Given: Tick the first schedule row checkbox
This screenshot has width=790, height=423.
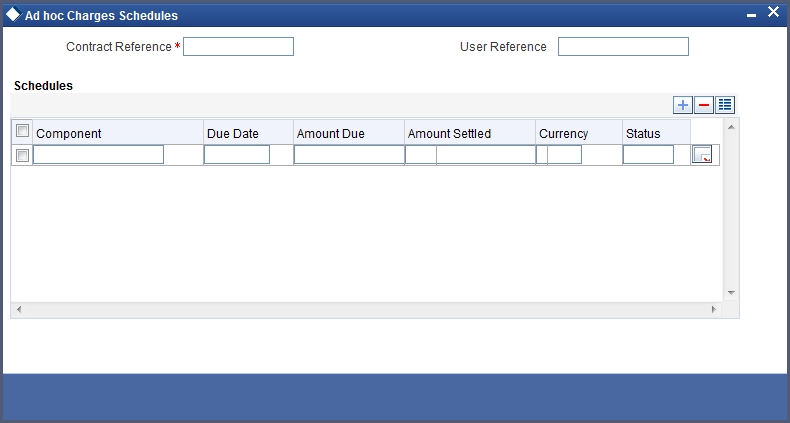Looking at the screenshot, I should pyautogui.click(x=22, y=155).
